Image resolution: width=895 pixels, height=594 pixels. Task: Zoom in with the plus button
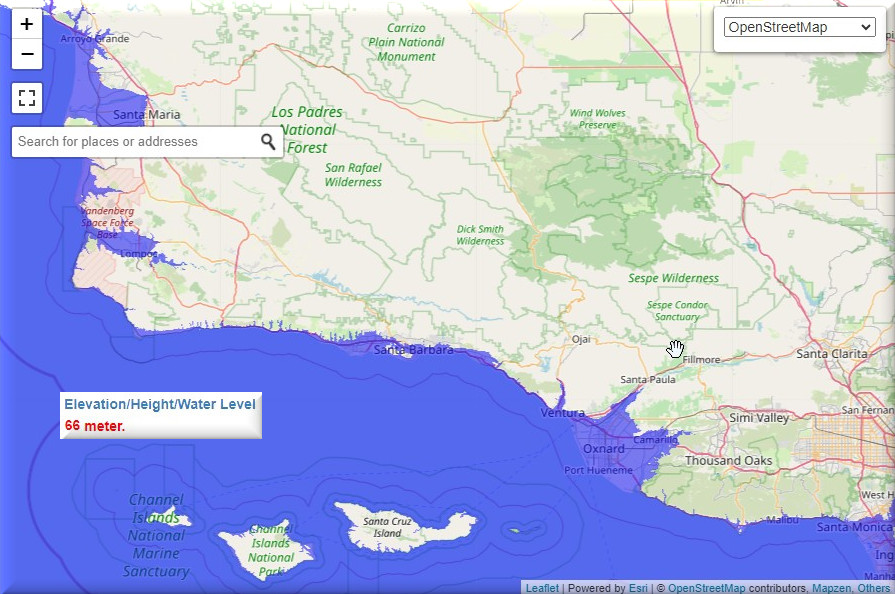pyautogui.click(x=27, y=24)
